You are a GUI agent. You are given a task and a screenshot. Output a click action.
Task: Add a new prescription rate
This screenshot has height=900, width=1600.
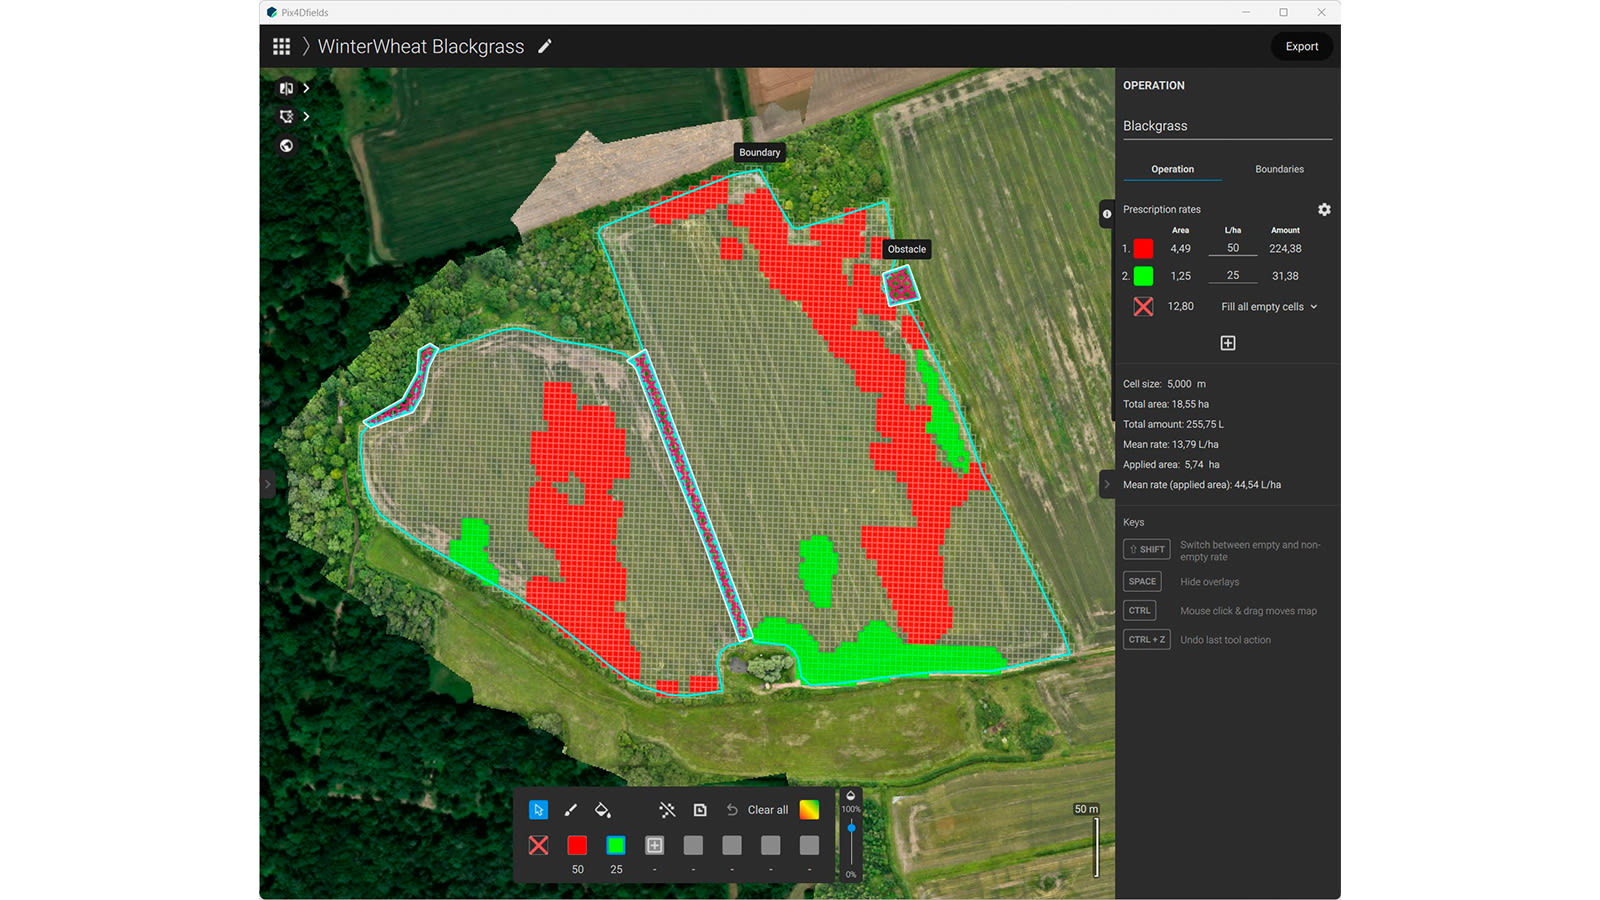pos(1227,342)
